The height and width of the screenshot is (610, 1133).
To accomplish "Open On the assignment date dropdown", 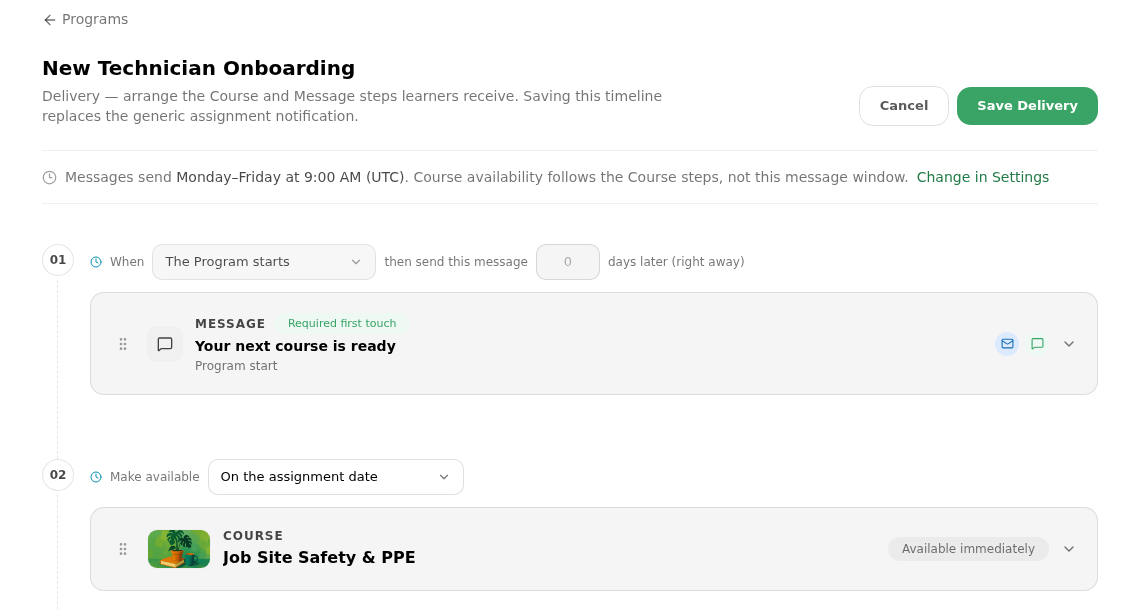I will [x=335, y=477].
